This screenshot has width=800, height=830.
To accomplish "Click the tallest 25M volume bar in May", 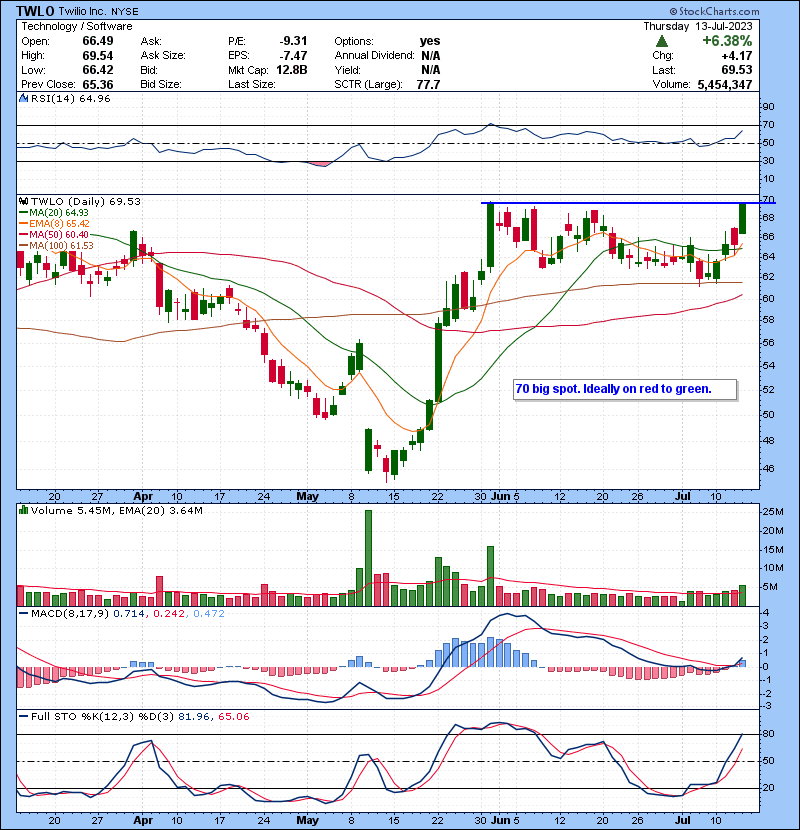I will (368, 558).
